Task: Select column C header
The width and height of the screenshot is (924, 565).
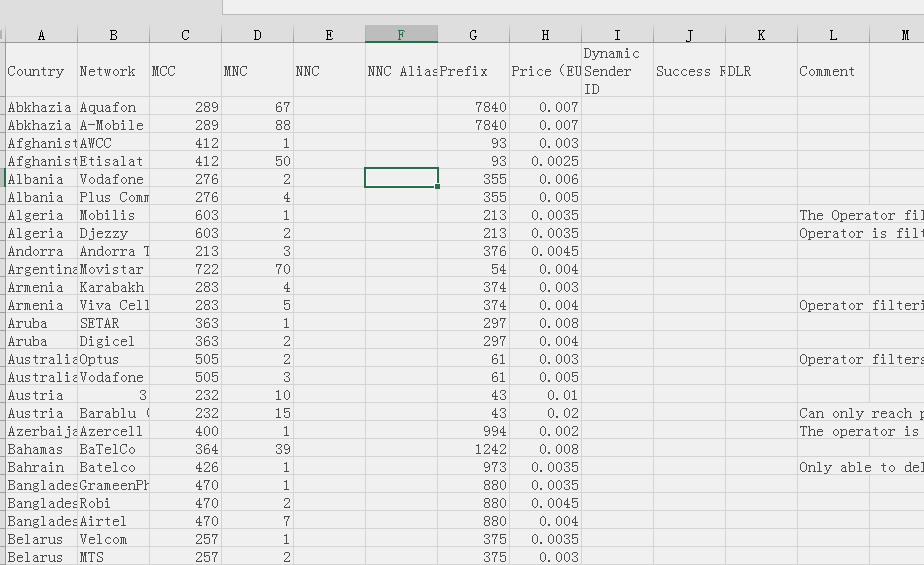Action: pos(185,35)
